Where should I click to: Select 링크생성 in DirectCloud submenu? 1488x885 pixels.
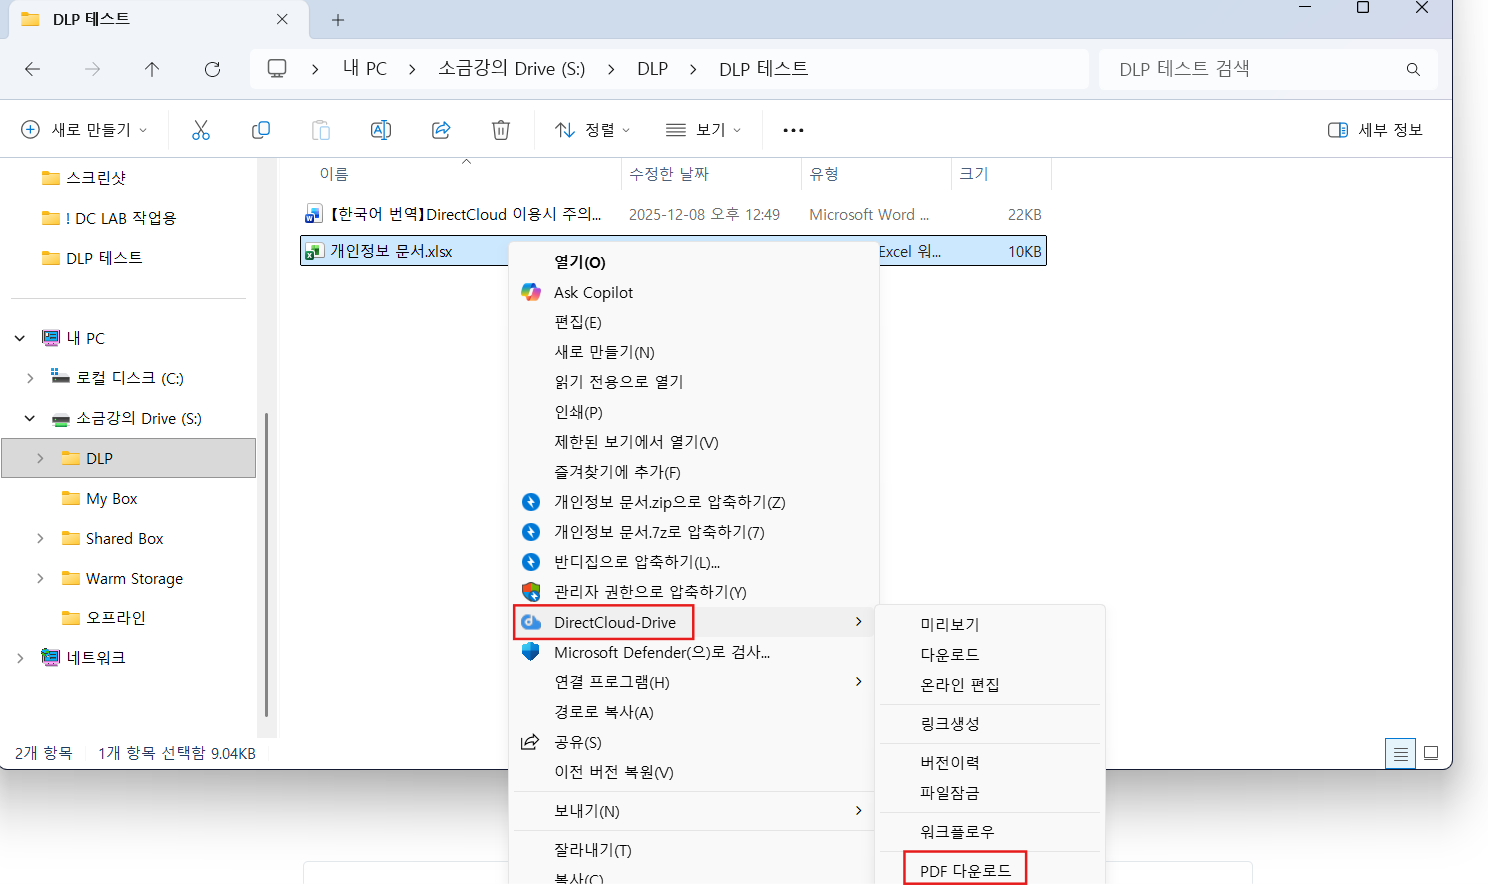(x=949, y=723)
